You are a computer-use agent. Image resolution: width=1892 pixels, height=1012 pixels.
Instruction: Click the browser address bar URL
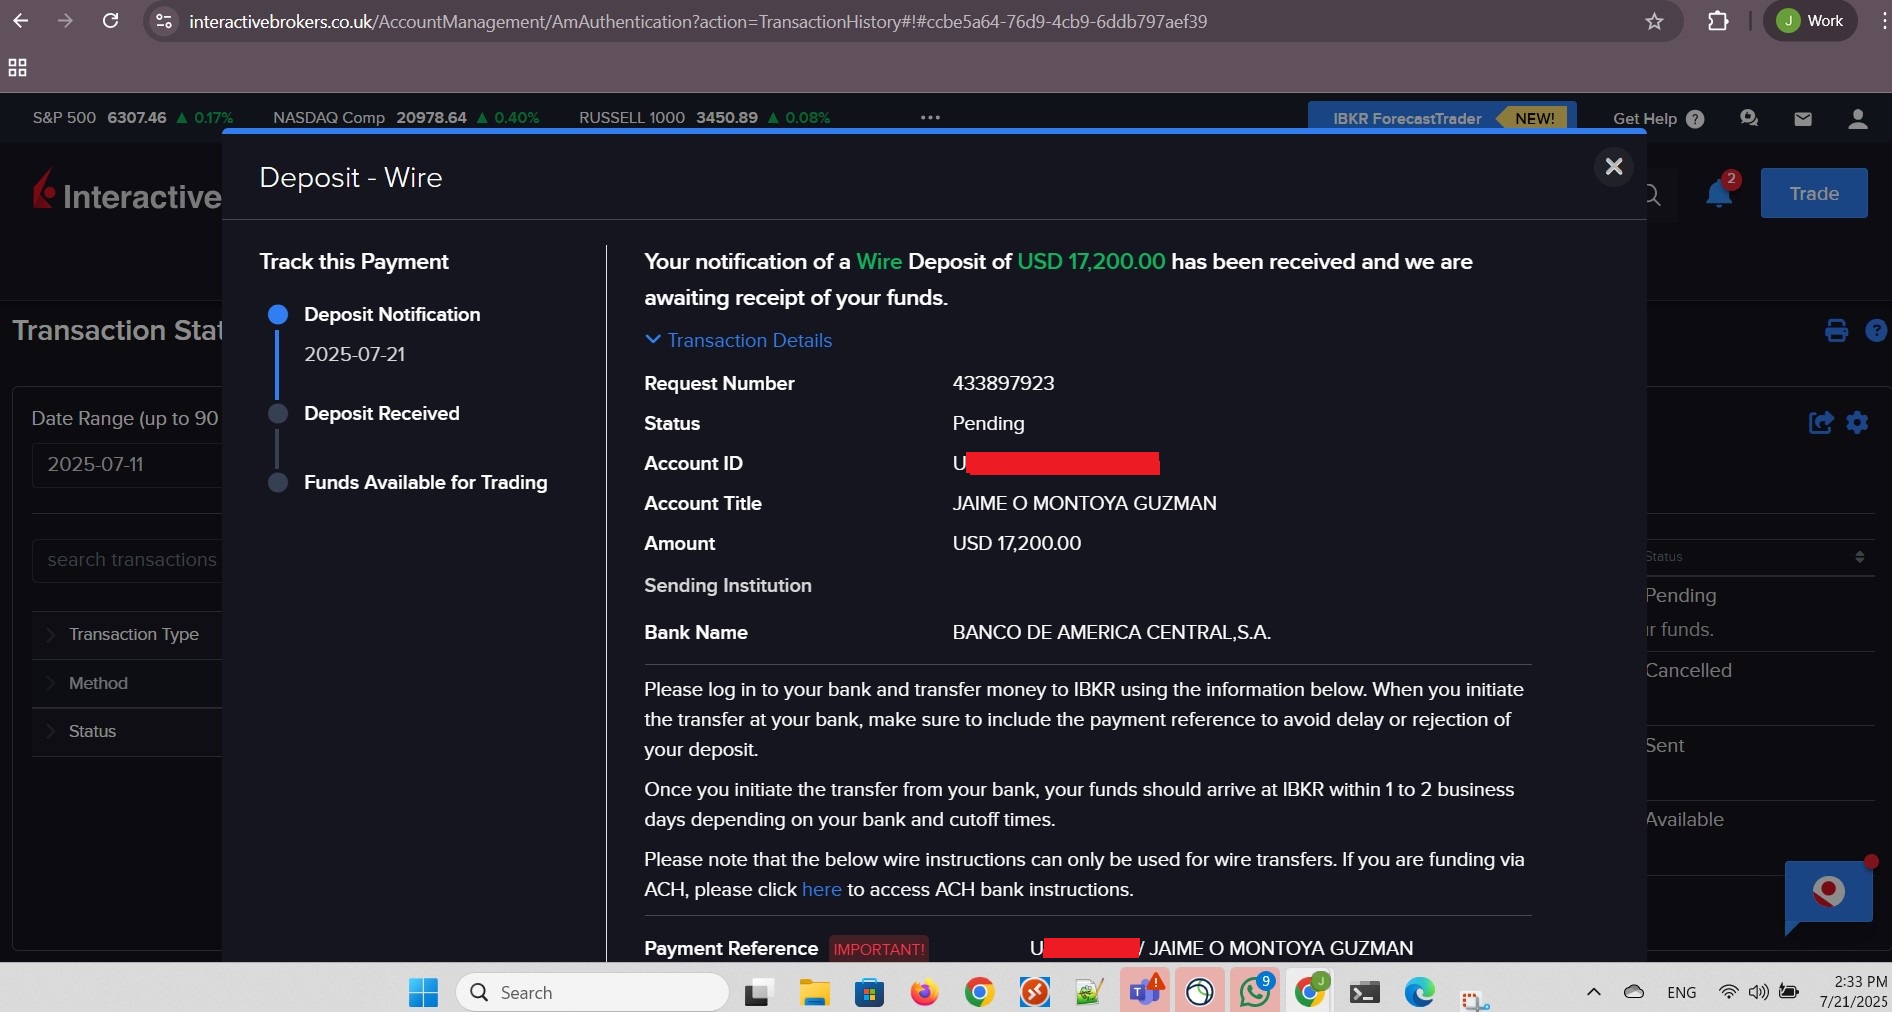coord(698,21)
